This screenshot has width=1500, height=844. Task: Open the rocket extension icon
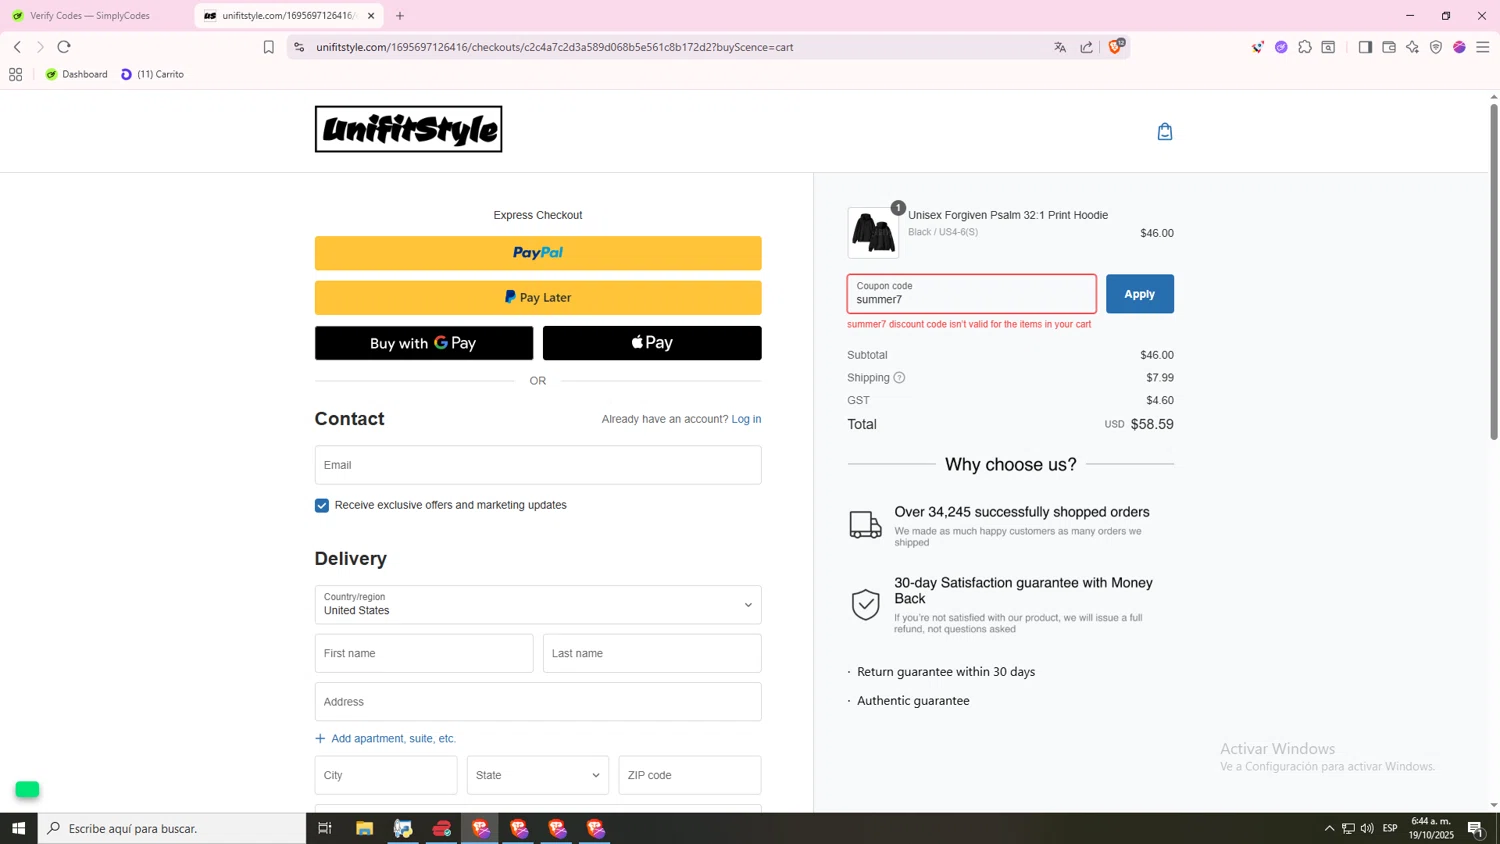[x=1258, y=47]
